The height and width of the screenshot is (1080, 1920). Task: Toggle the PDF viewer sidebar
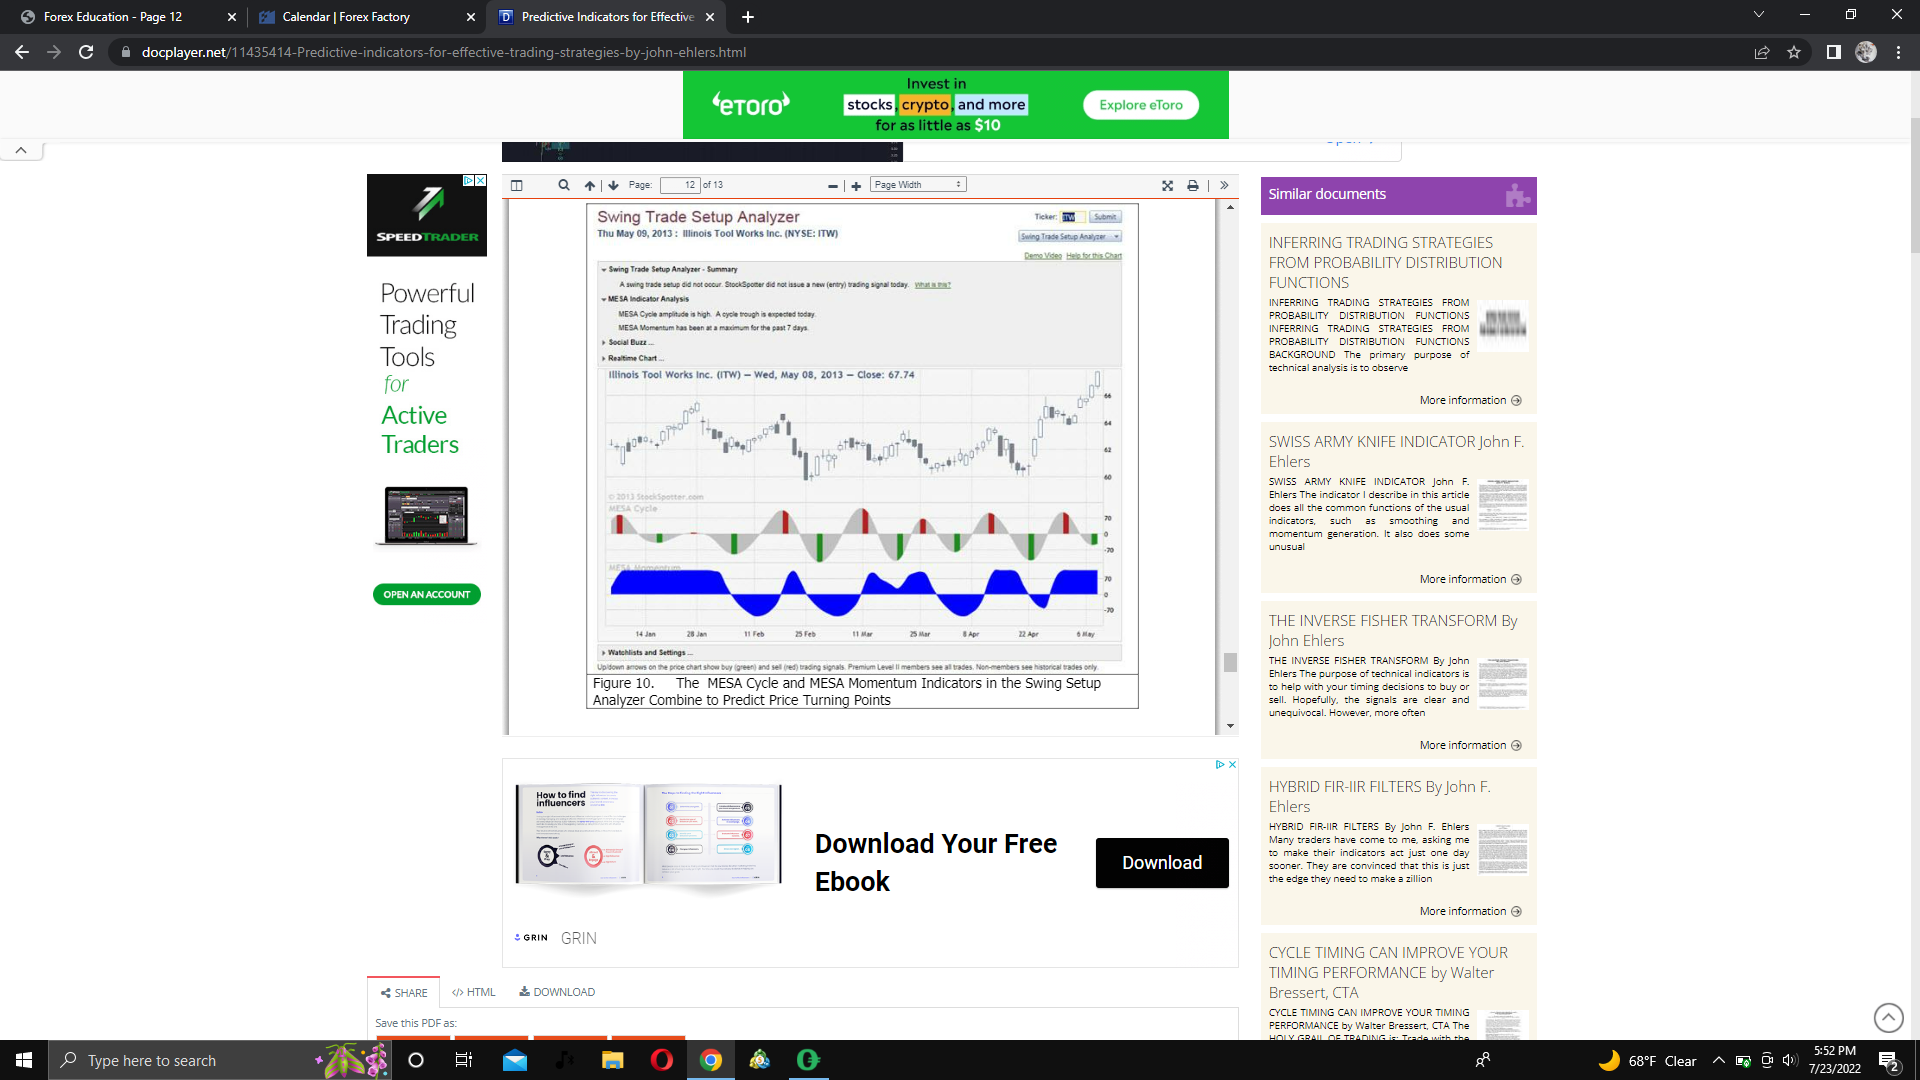[516, 185]
